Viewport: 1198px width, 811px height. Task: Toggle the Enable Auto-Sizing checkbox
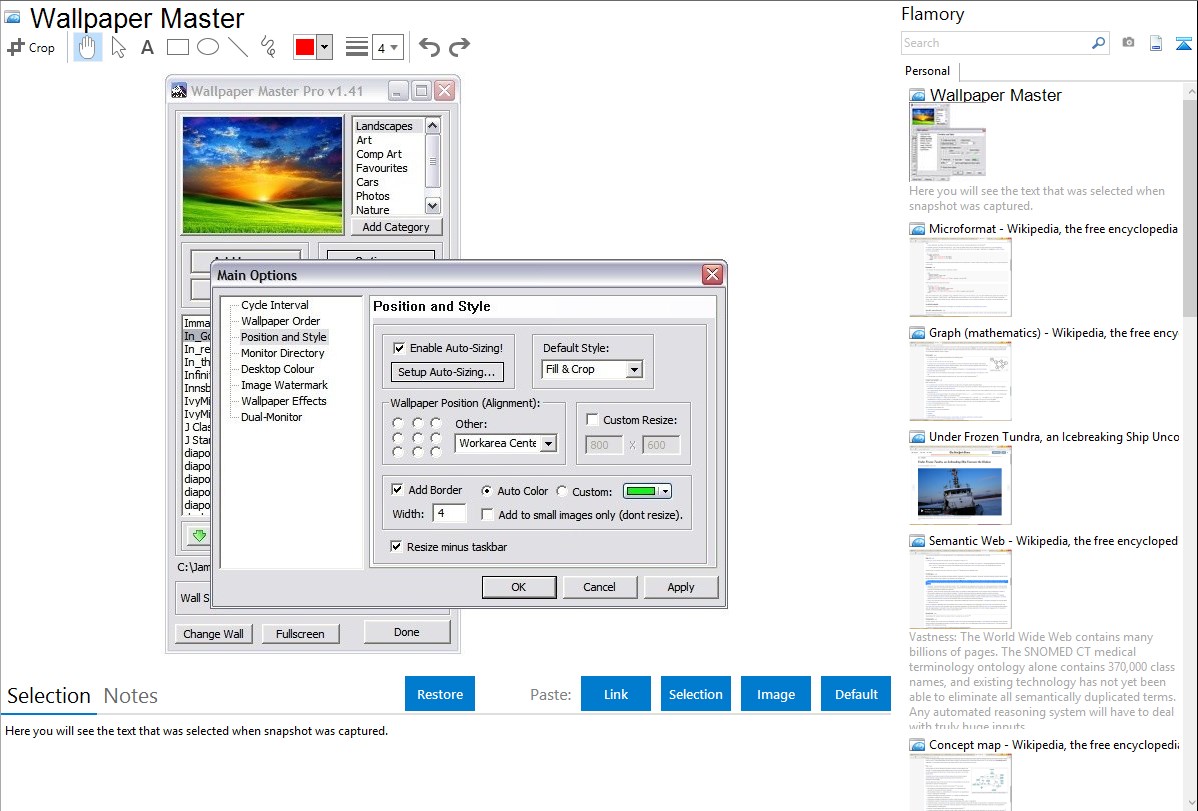click(x=400, y=348)
